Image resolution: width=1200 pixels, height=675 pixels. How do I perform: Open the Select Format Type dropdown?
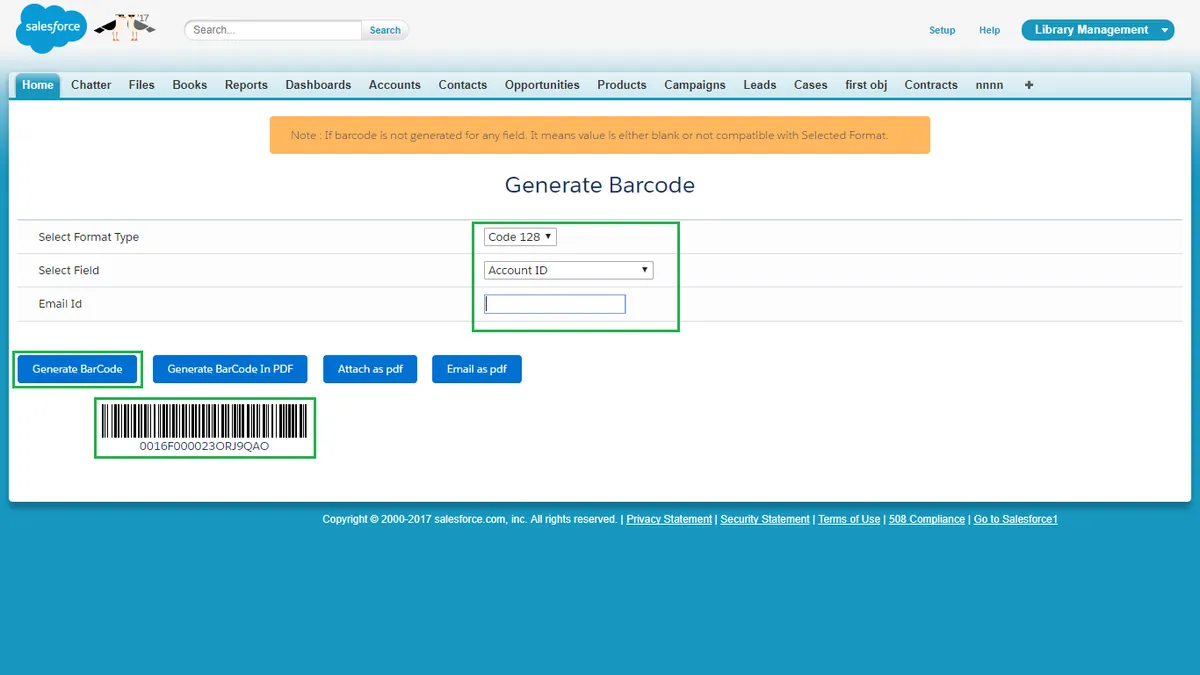tap(520, 237)
